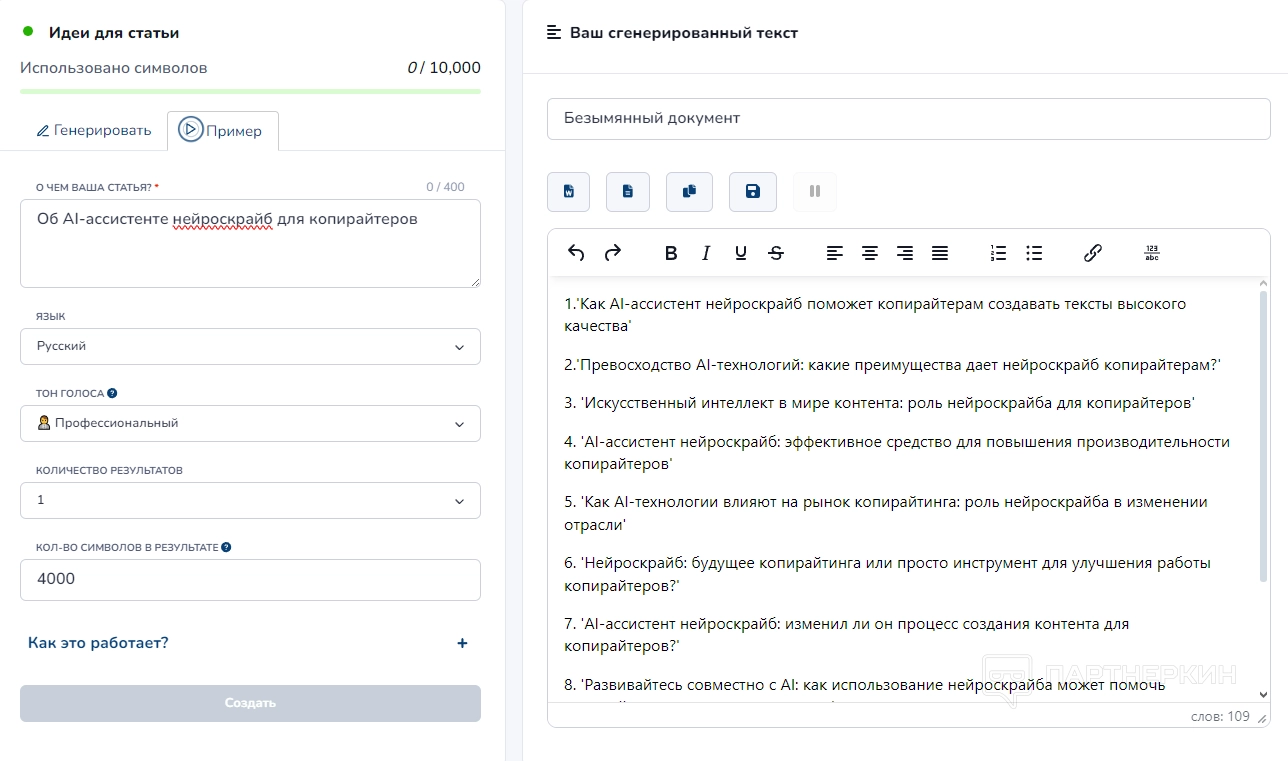Viewport: 1288px width, 761px height.
Task: Open the Язык dropdown
Action: (x=250, y=346)
